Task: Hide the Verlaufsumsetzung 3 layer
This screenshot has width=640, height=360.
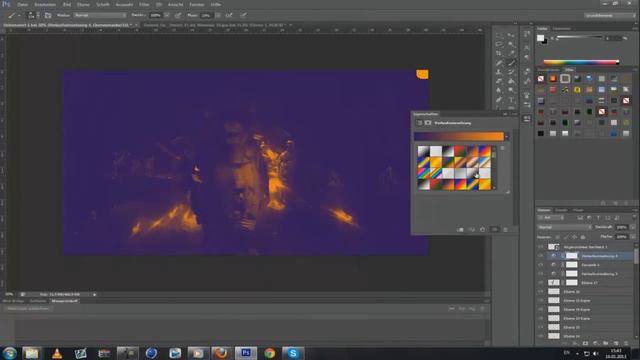Action: [x=541, y=273]
